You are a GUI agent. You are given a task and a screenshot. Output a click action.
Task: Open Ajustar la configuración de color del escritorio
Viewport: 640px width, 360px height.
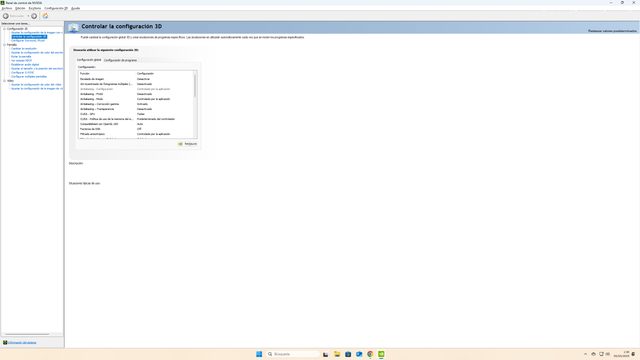37,53
